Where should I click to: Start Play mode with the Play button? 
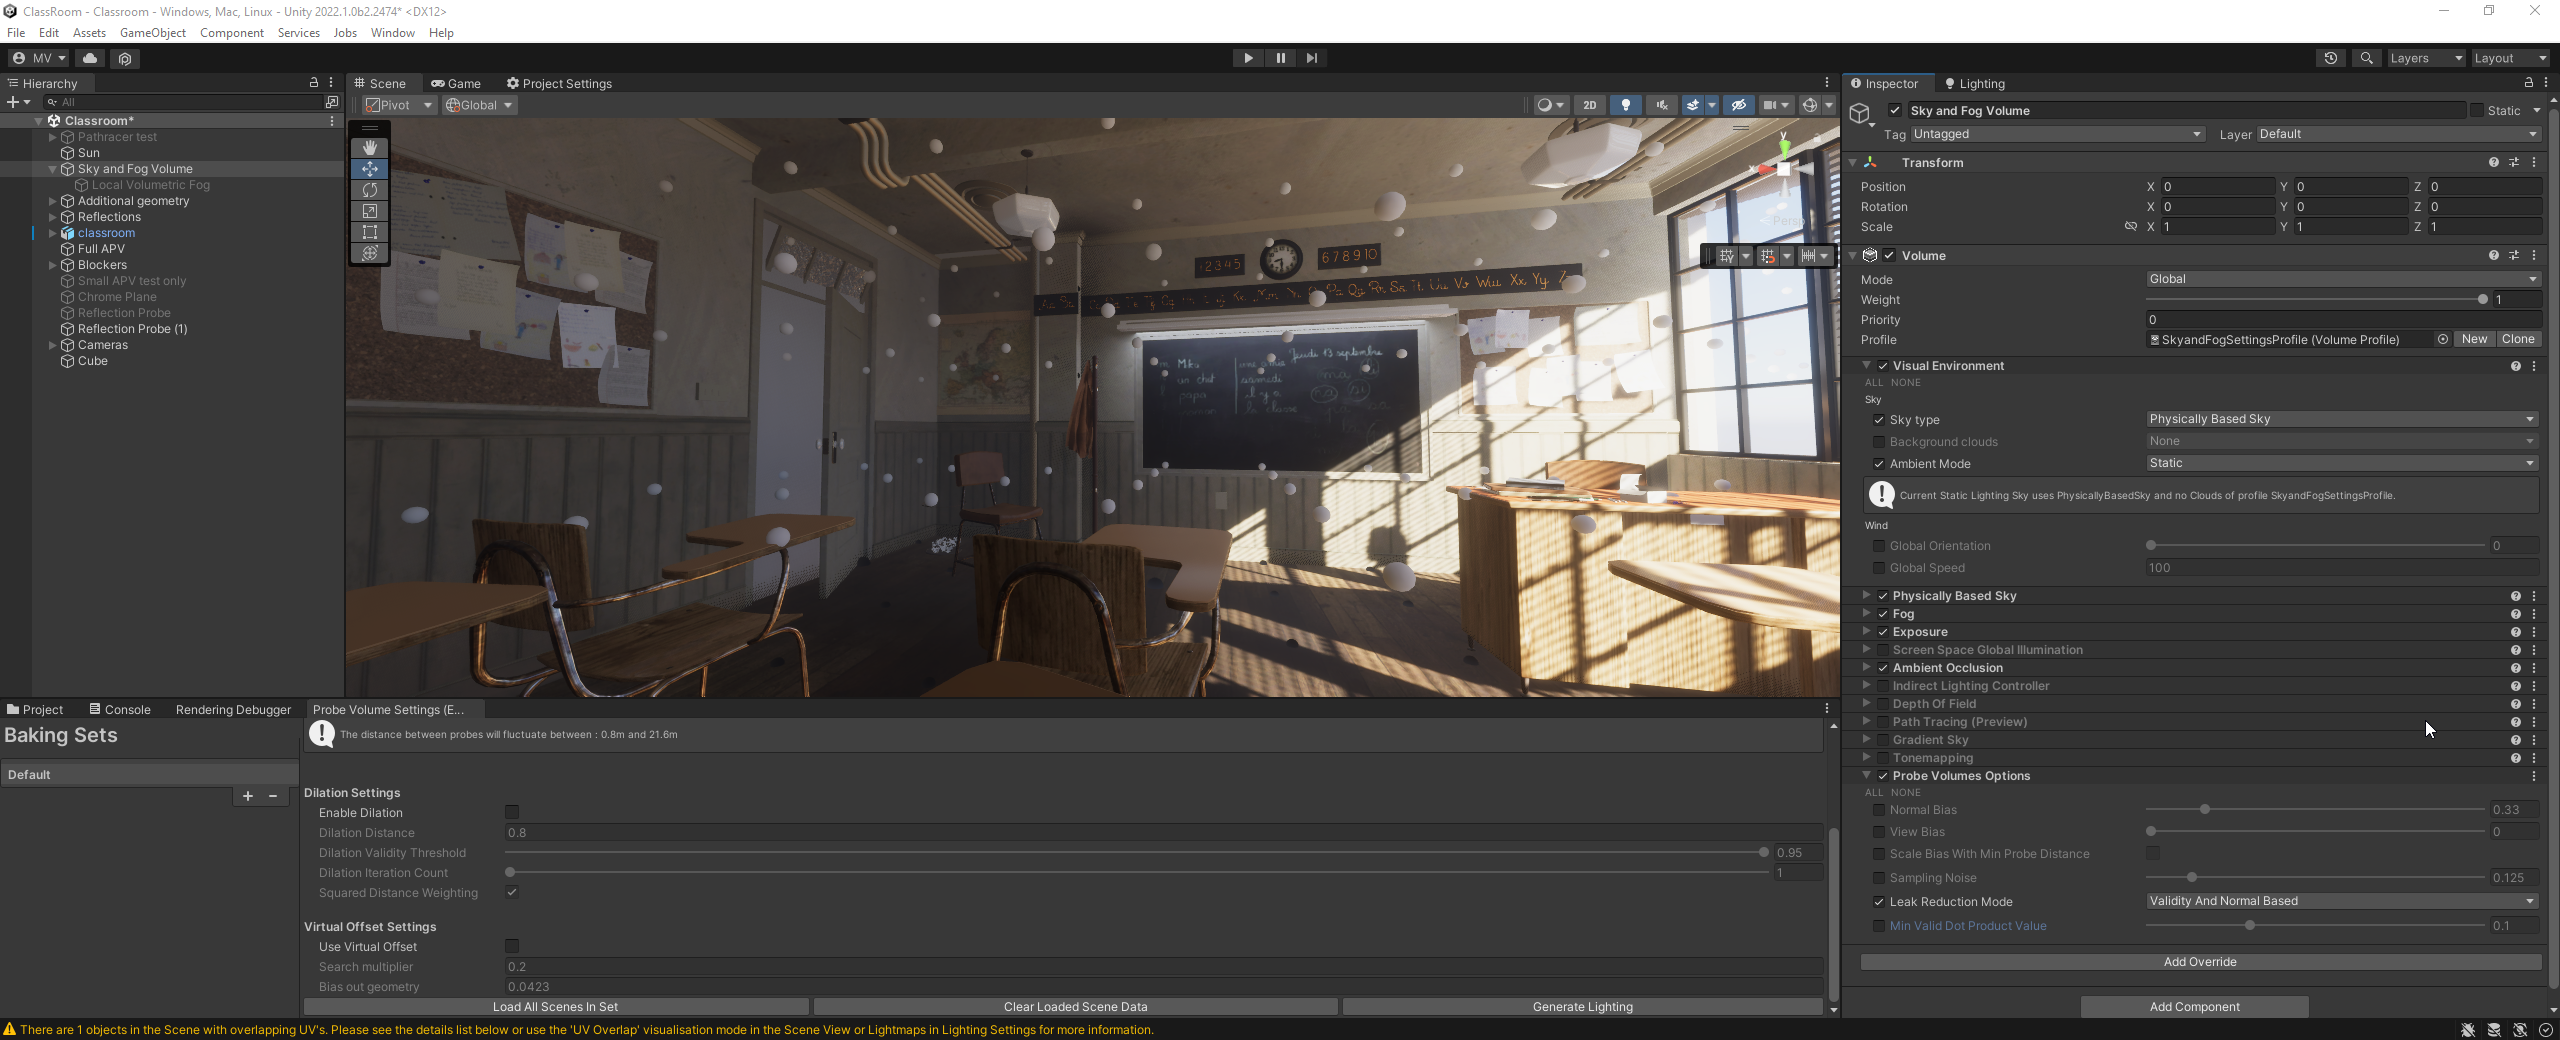pyautogui.click(x=1248, y=58)
